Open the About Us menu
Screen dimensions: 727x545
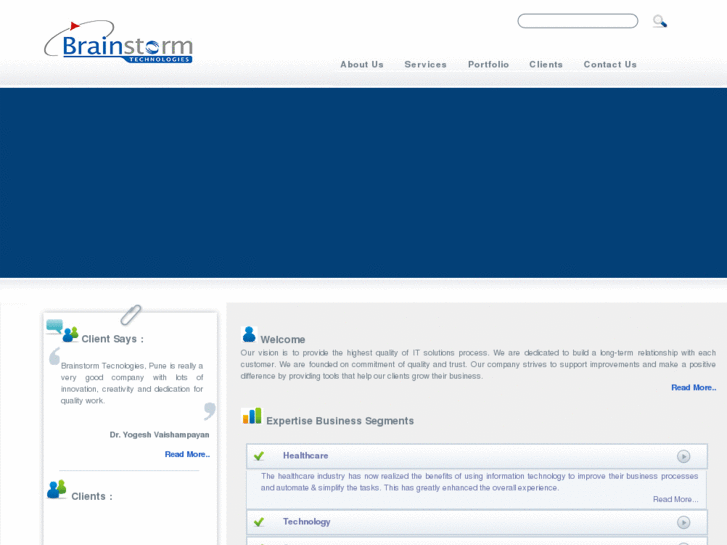pos(362,64)
